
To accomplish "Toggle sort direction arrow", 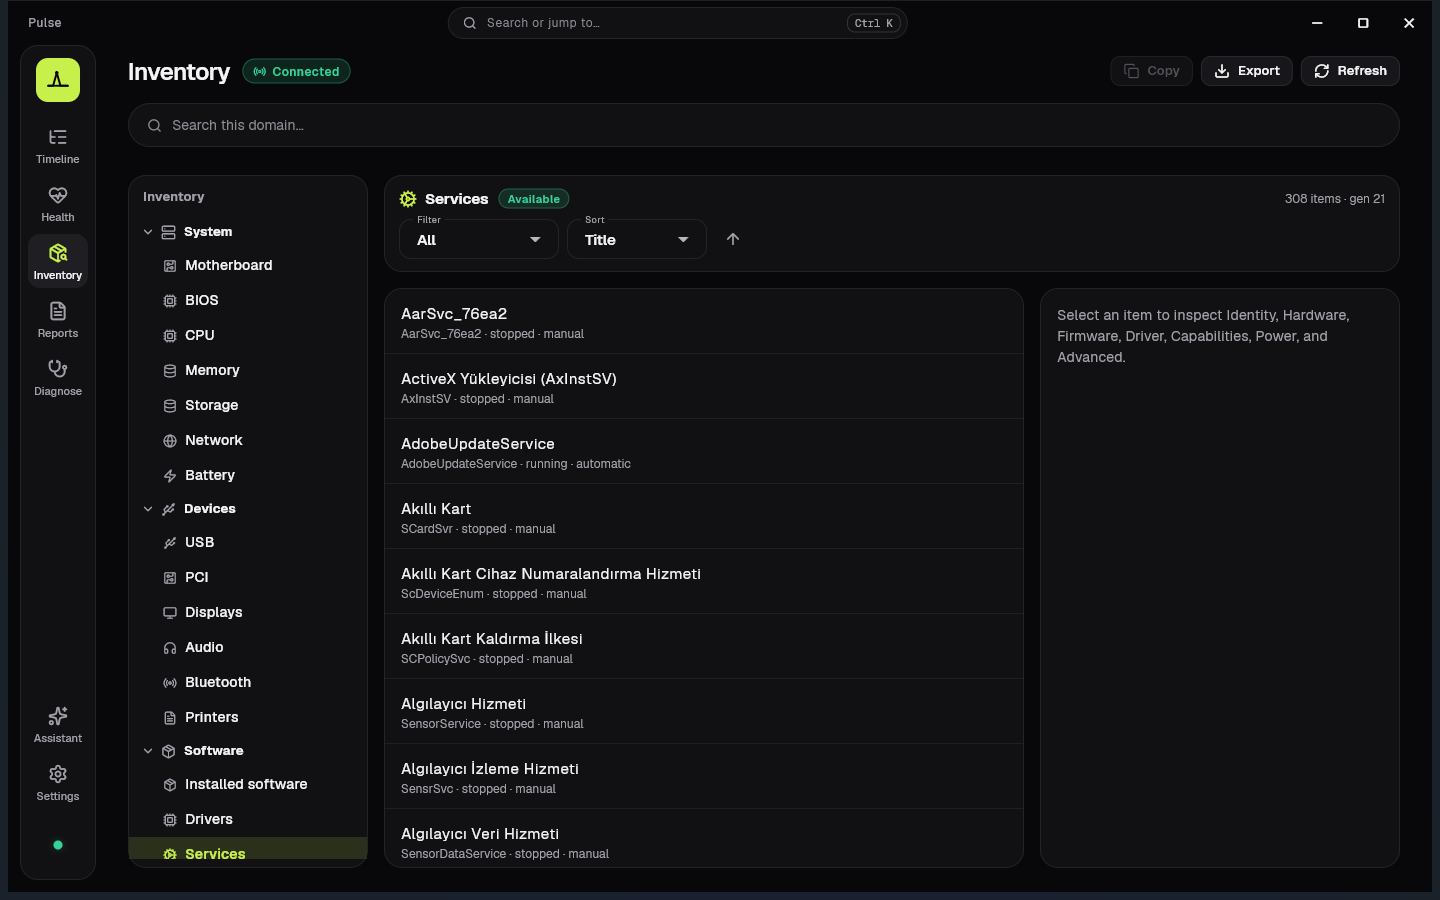I will (733, 239).
